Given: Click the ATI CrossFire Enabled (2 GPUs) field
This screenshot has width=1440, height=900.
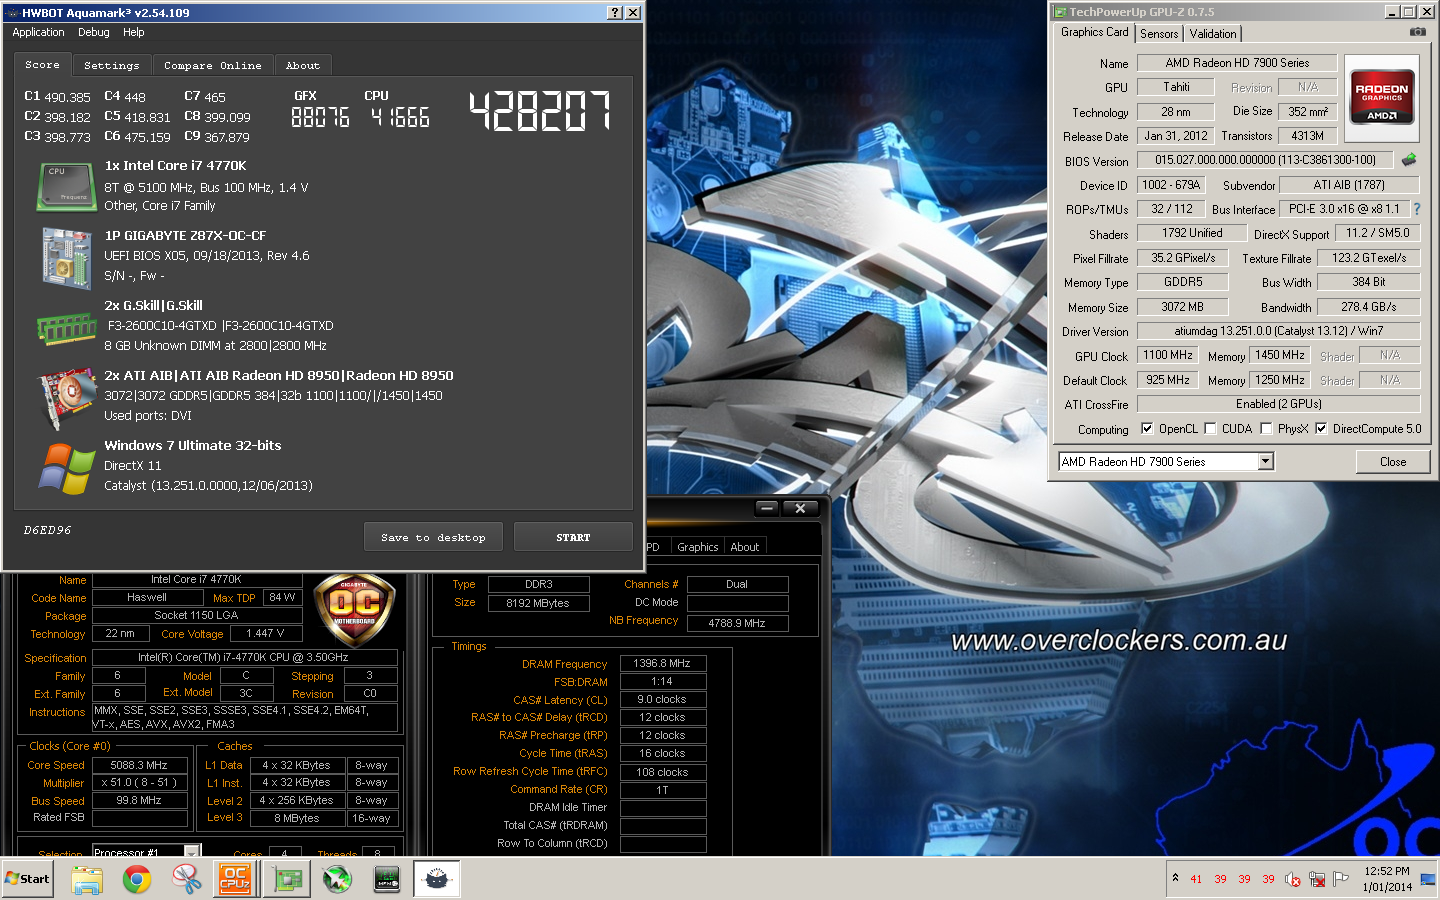Looking at the screenshot, I should pos(1279,404).
